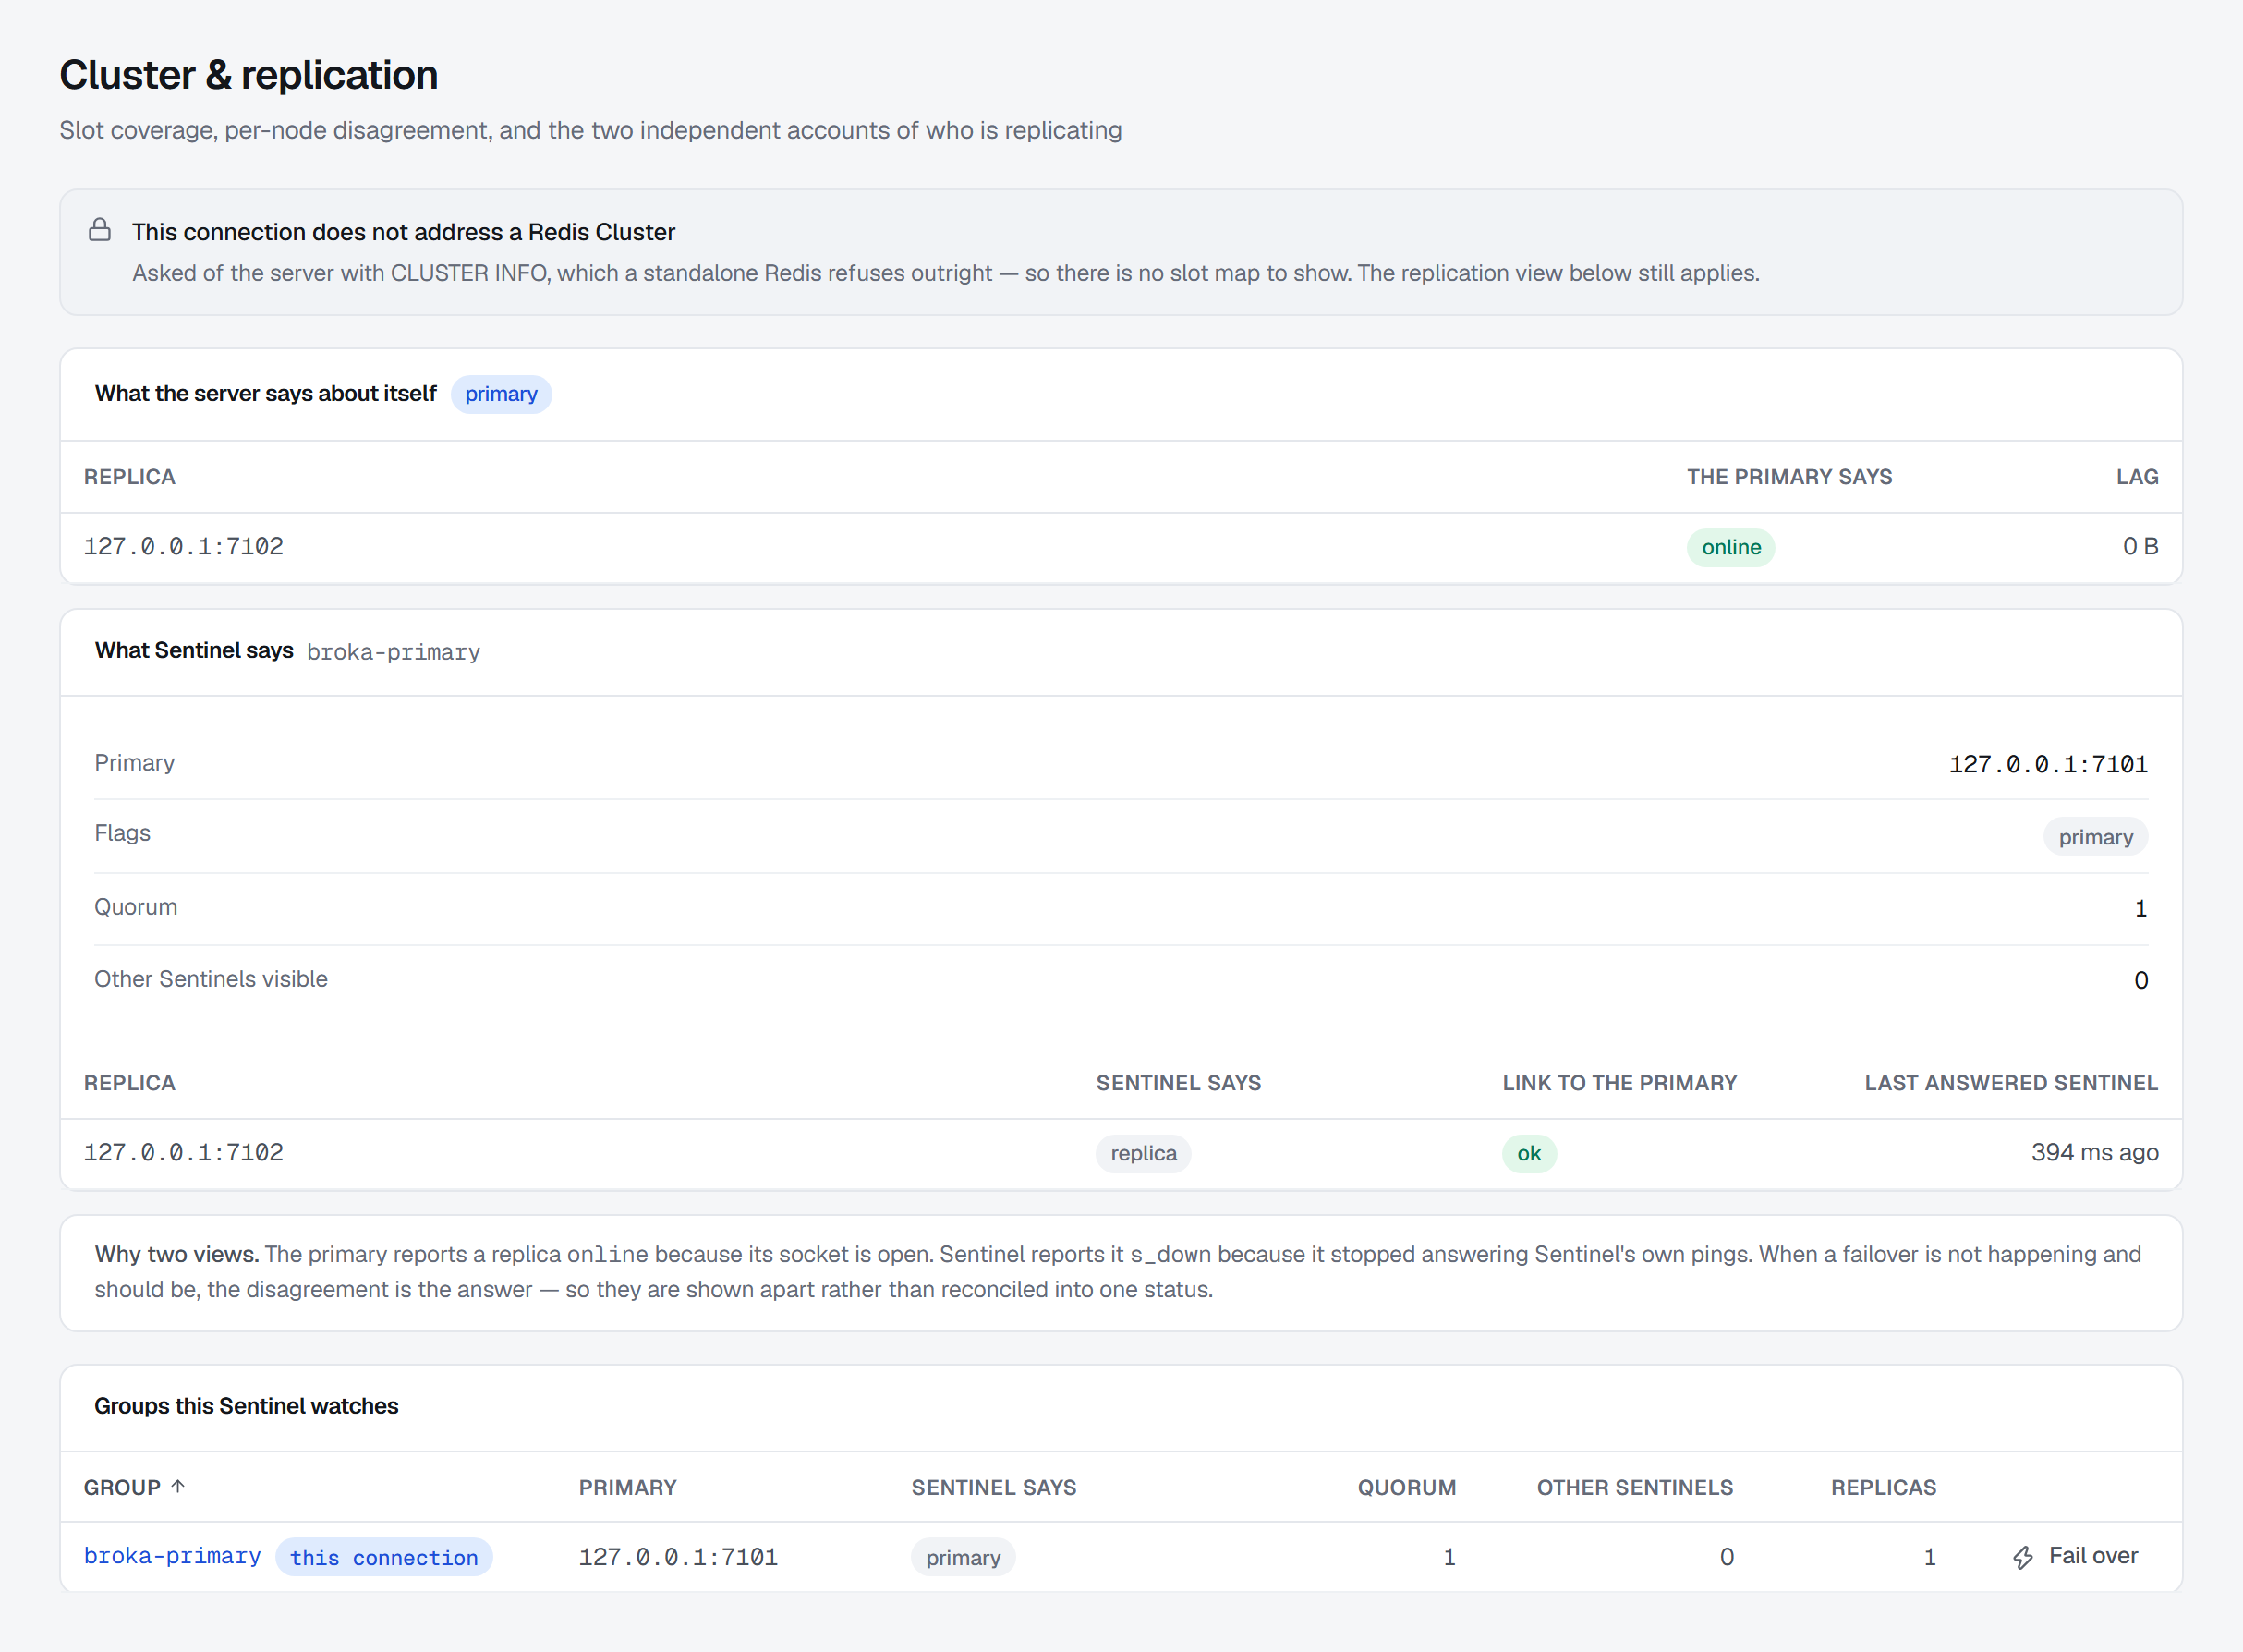Click the LINK TO THE PRIMARY header
The width and height of the screenshot is (2243, 1652).
[x=1620, y=1083]
